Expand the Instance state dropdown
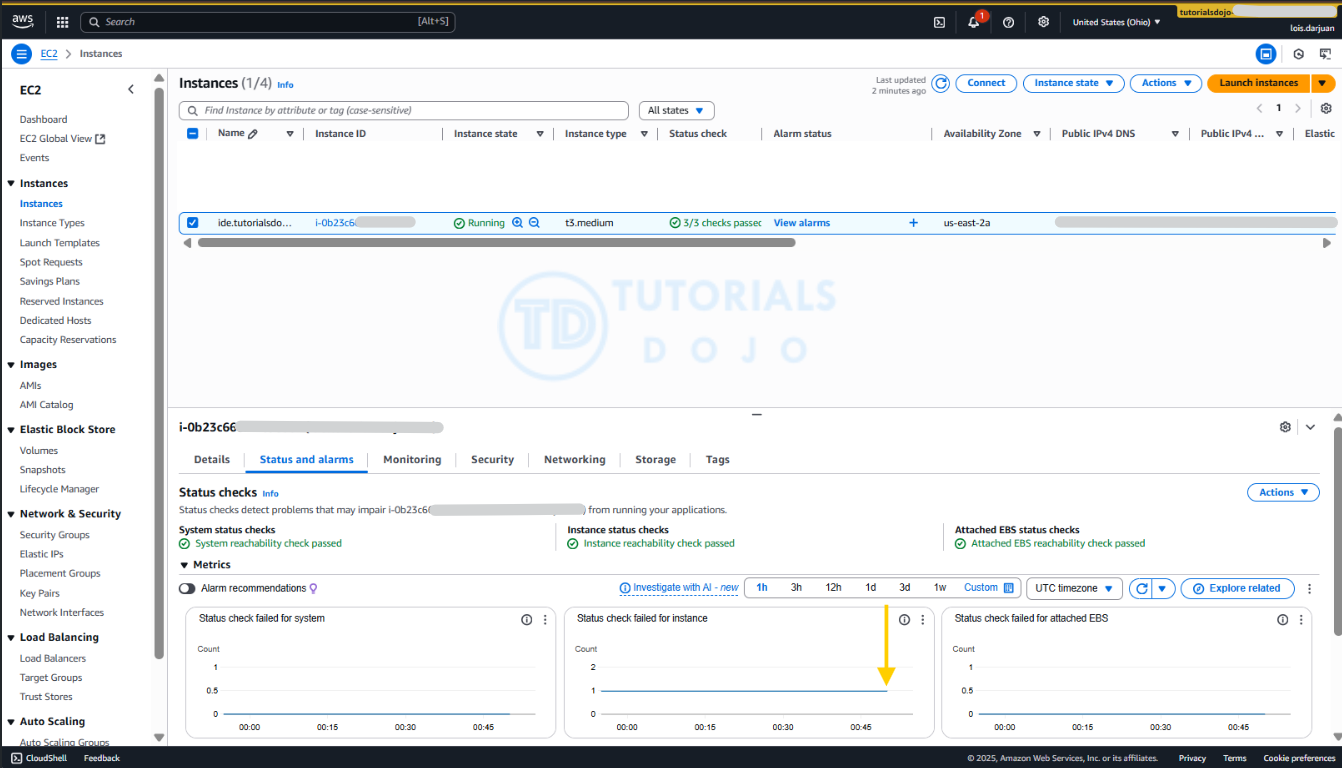Viewport: 1342px width, 768px height. 1073,83
